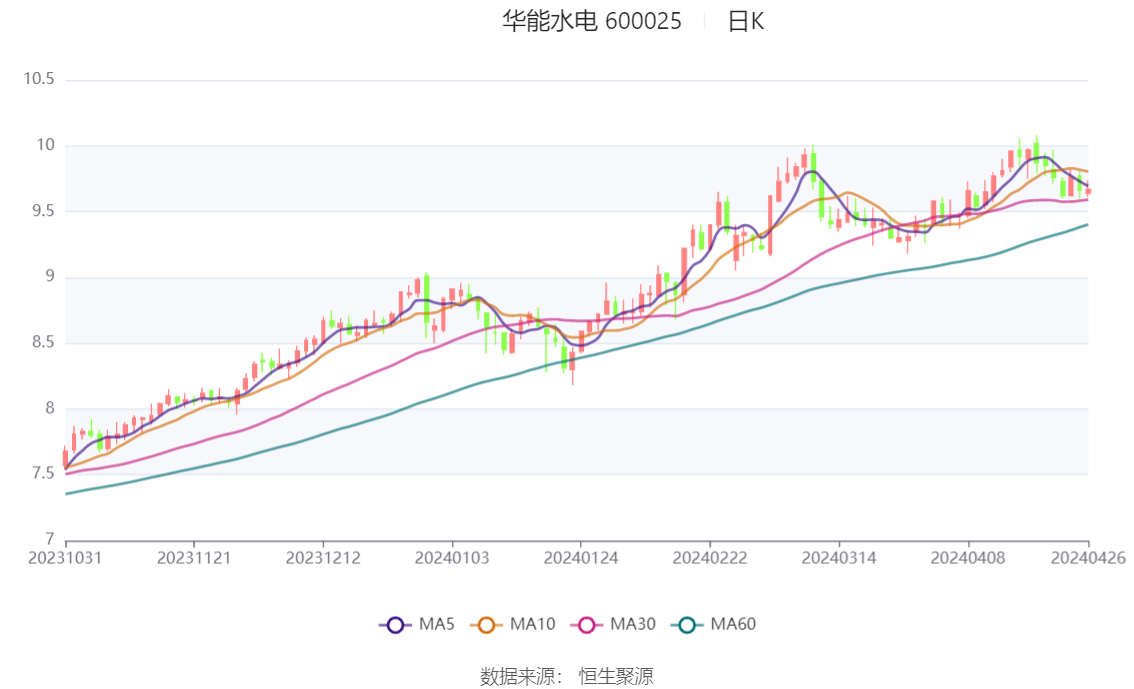Select the 20231121 date axis label
This screenshot has height=689, width=1134.
[194, 558]
